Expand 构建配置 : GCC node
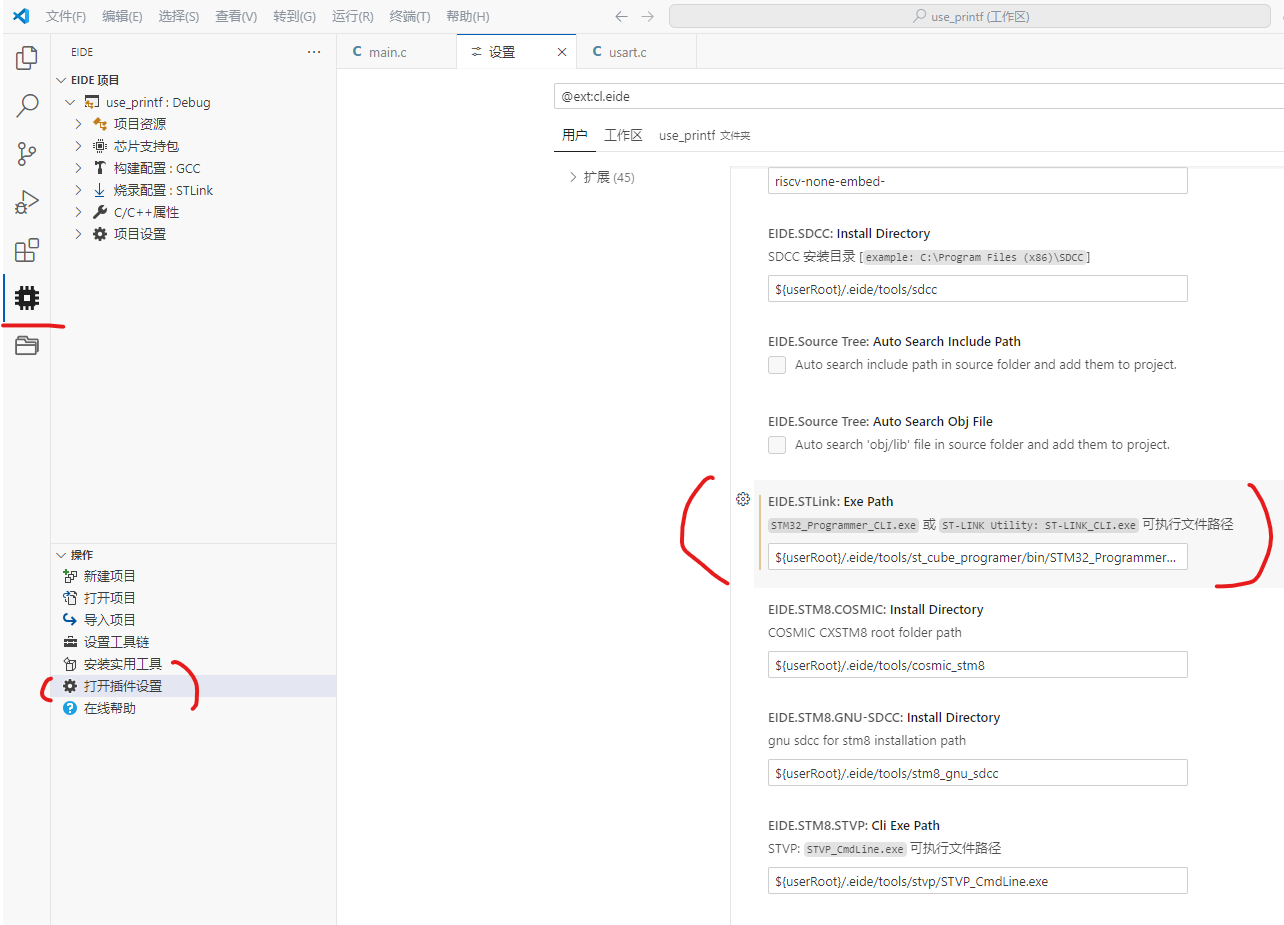Screen dimensions: 1284x925 click(x=79, y=168)
